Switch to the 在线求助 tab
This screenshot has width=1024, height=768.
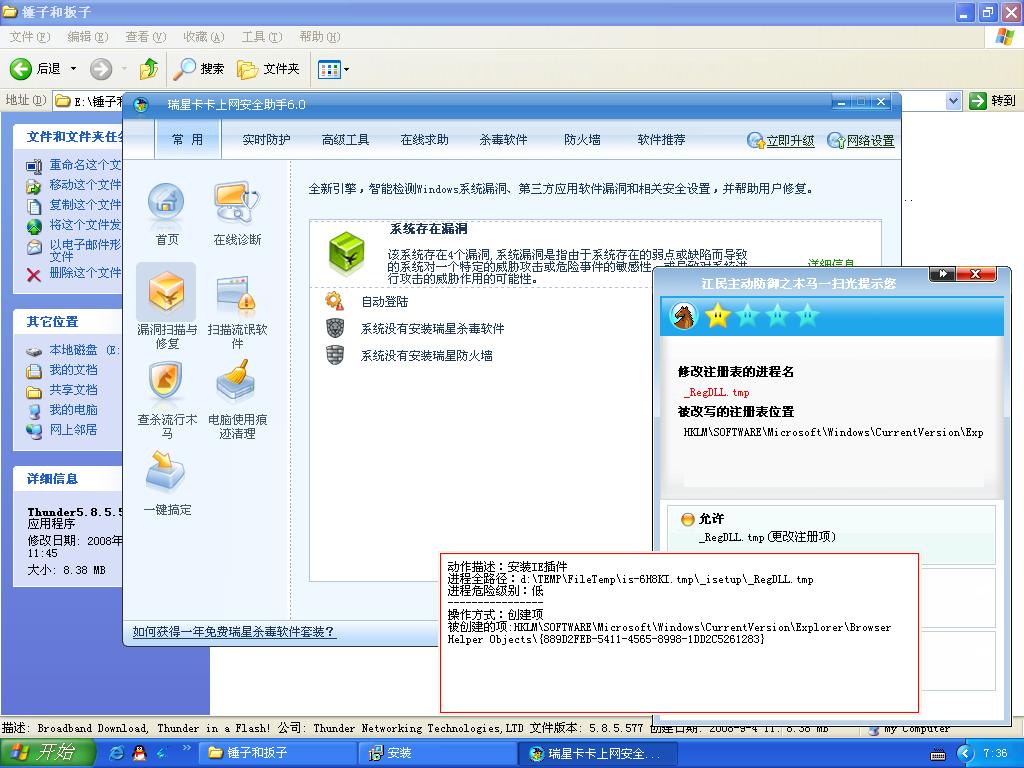click(x=424, y=139)
